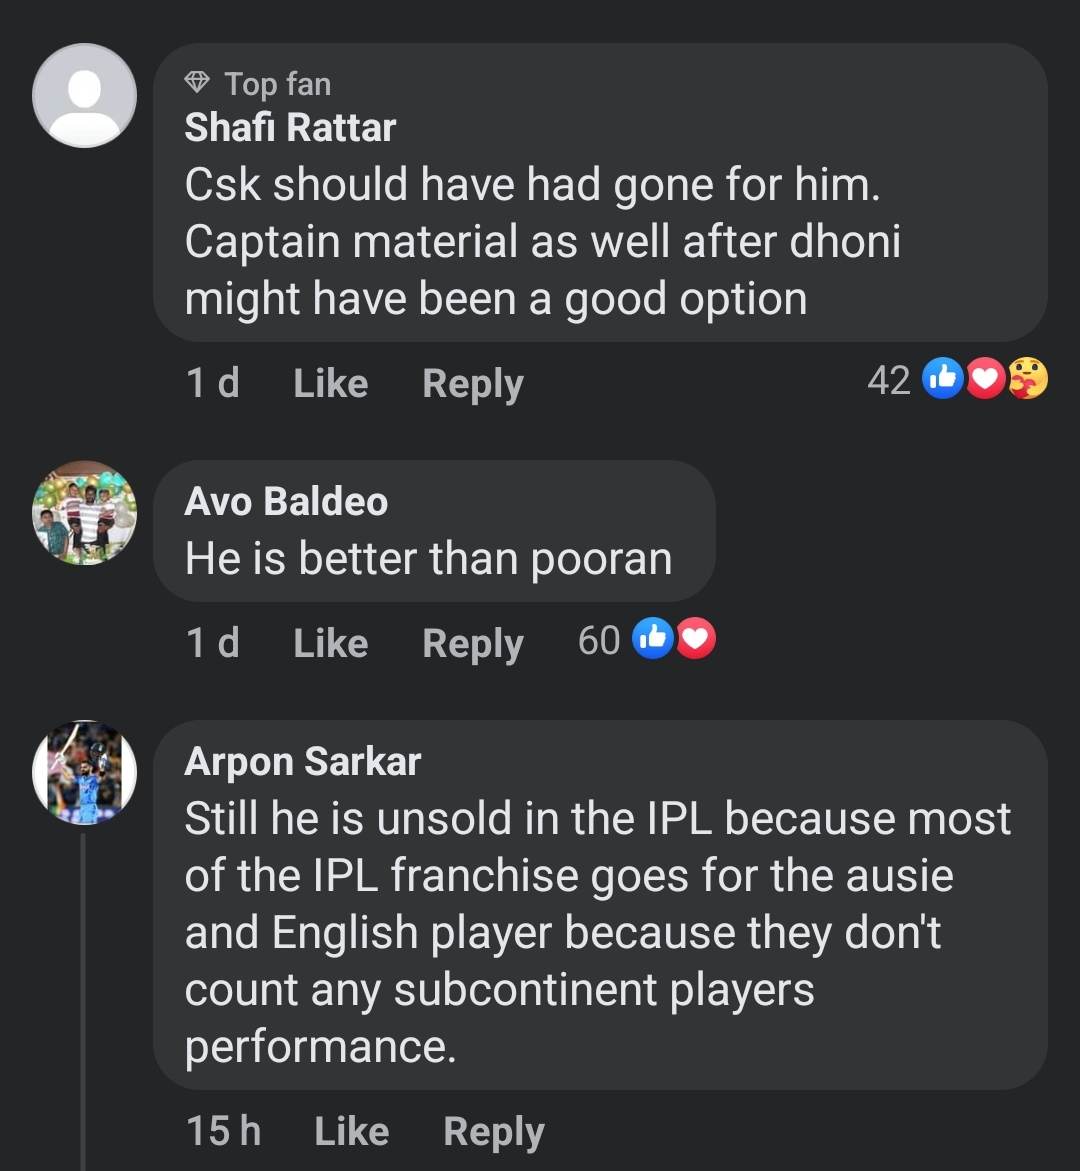Screen dimensions: 1080x1171
Task: Open Avo Baldeo's profile name link
Action: click(286, 501)
